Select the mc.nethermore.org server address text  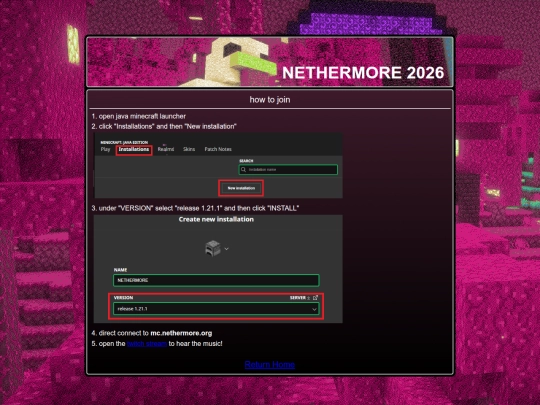pyautogui.click(x=181, y=333)
